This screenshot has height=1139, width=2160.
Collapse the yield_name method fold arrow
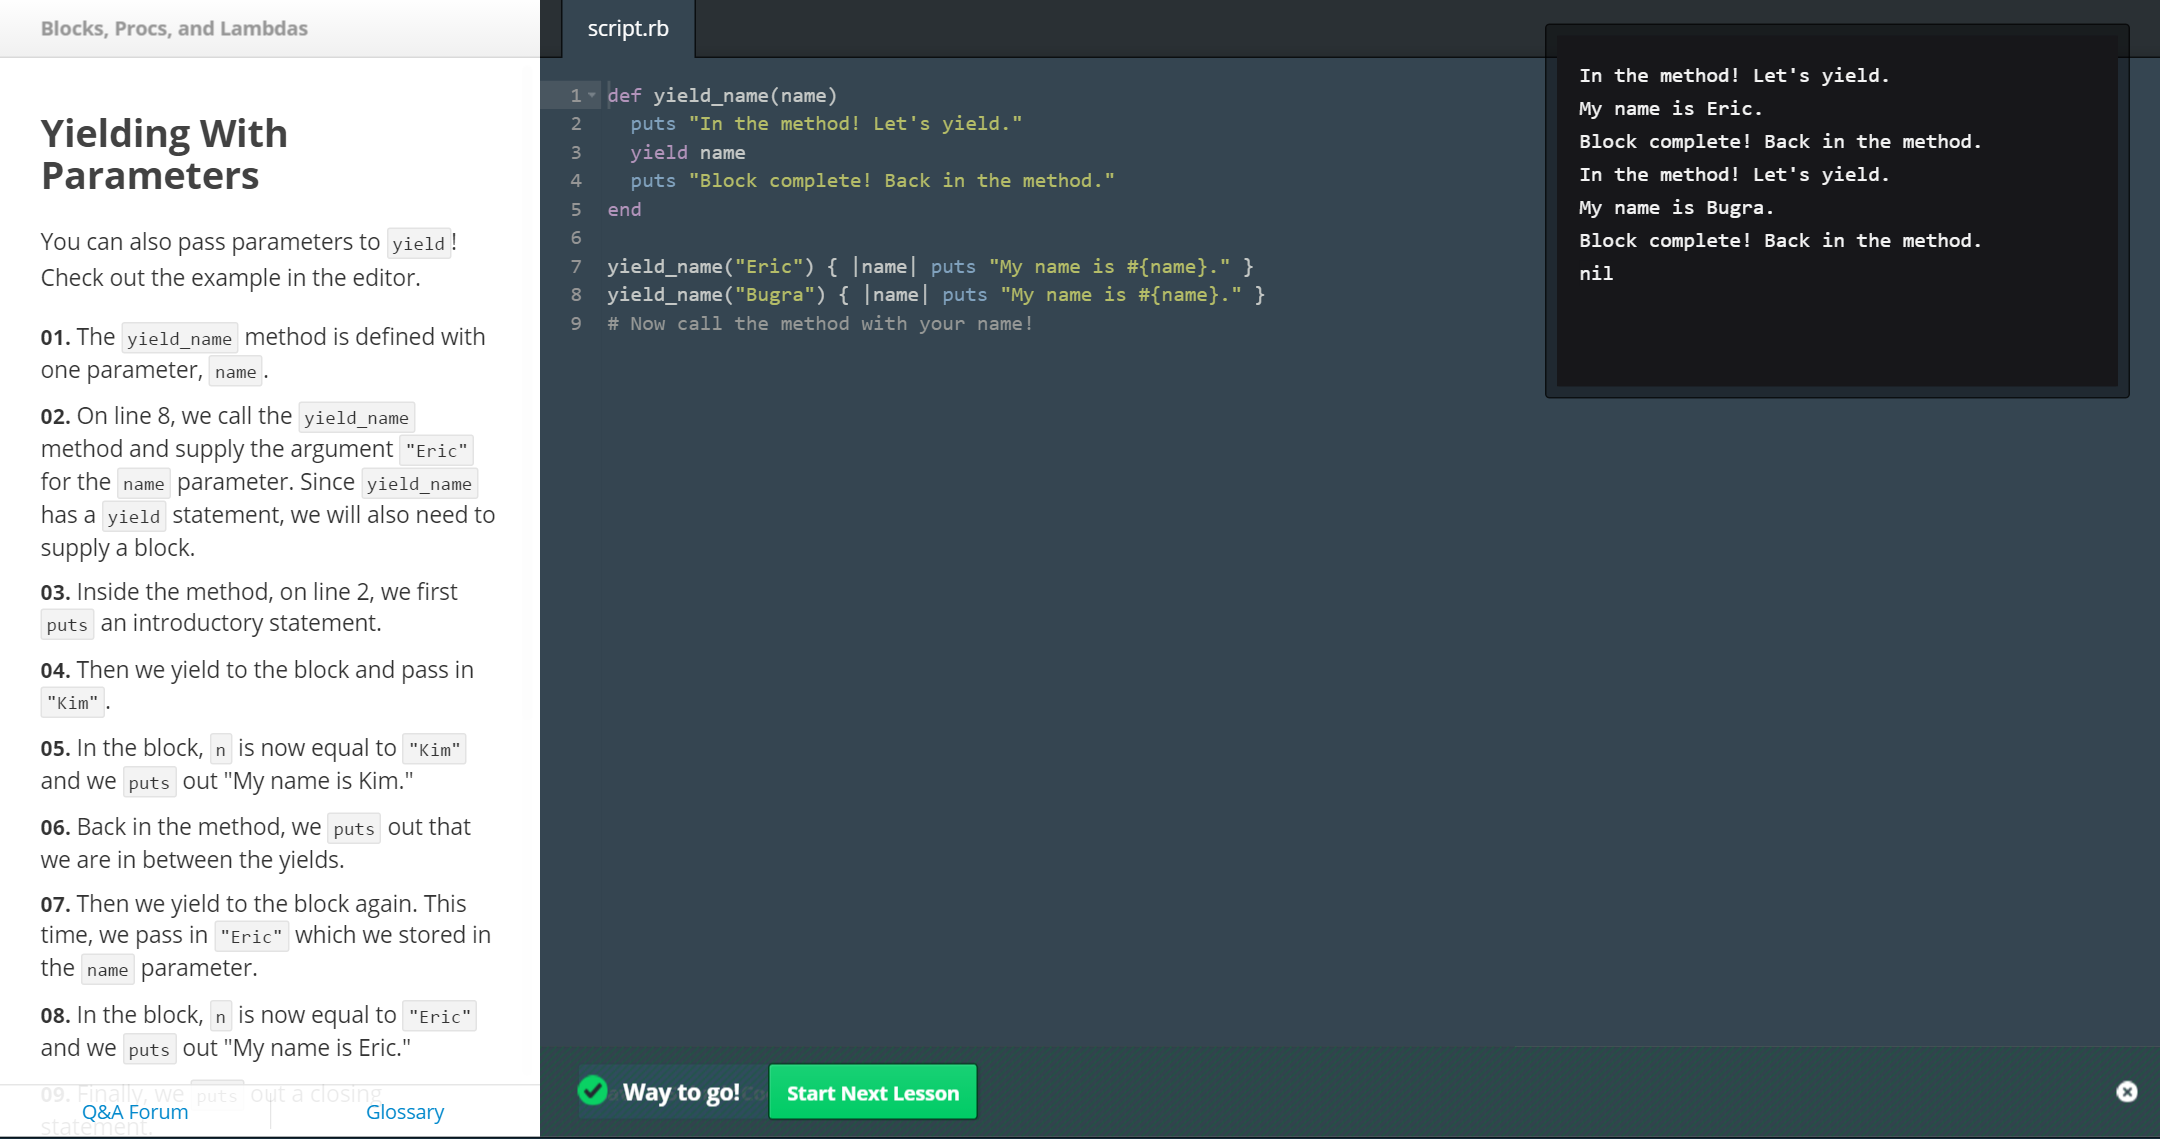pos(592,95)
